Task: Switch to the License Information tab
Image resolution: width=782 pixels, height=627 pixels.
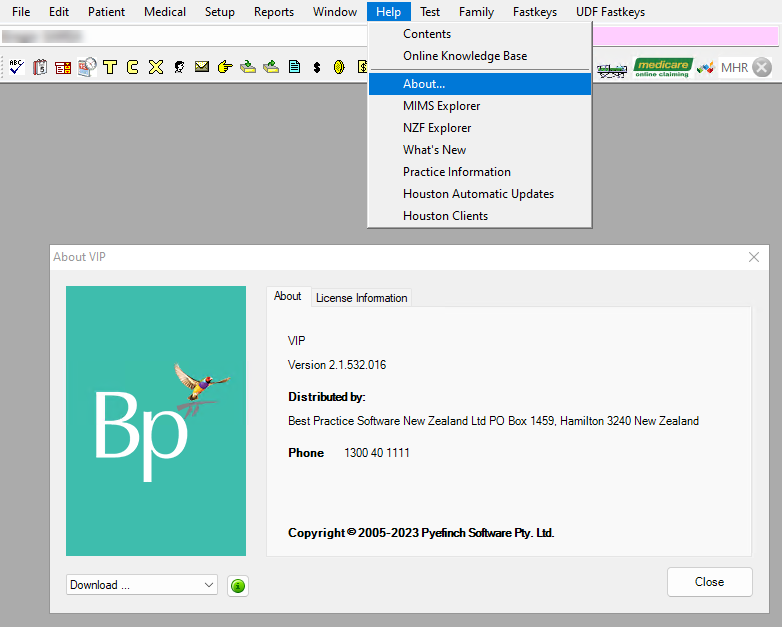Action: (362, 298)
